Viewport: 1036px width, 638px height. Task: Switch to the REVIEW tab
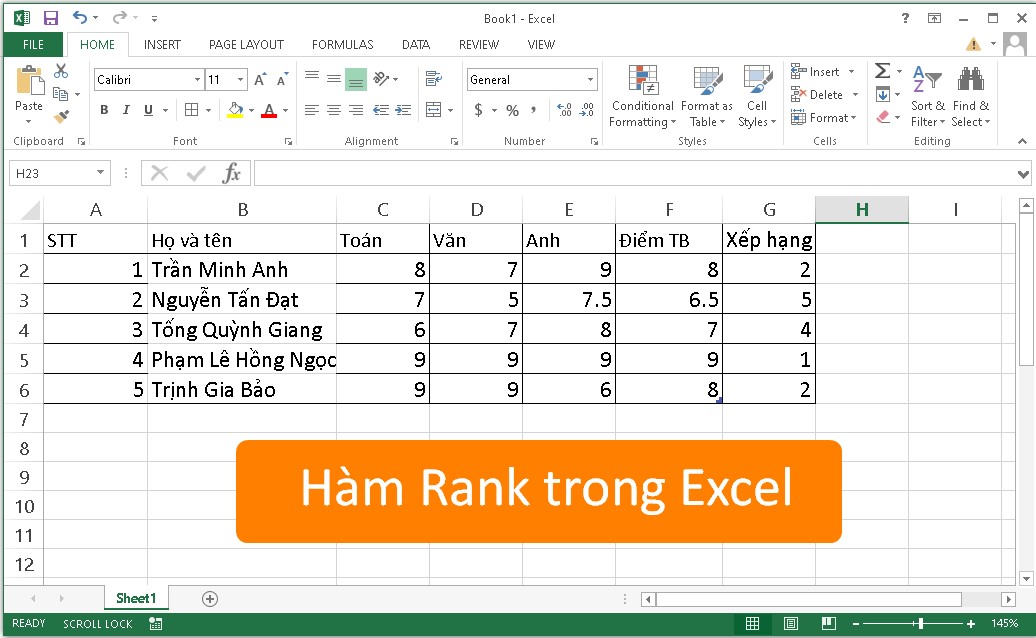[x=479, y=45]
